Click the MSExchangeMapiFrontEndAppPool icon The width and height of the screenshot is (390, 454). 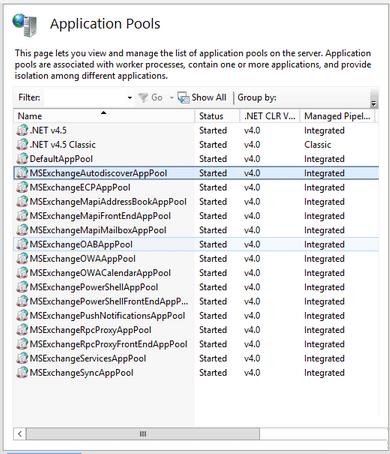(x=22, y=216)
